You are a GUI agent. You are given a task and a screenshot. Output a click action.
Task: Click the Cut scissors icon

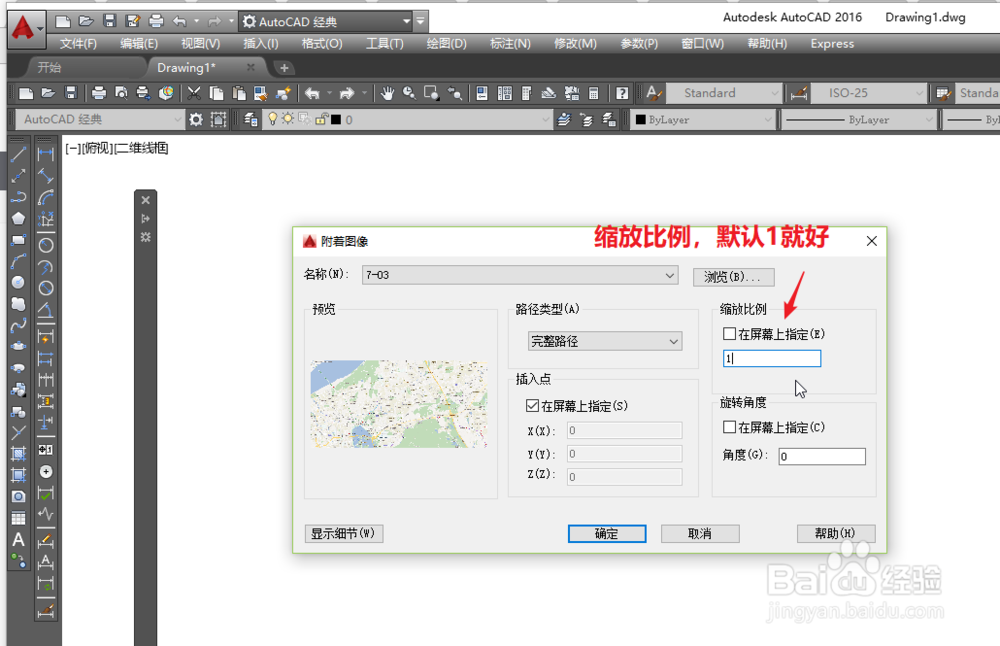tap(193, 93)
